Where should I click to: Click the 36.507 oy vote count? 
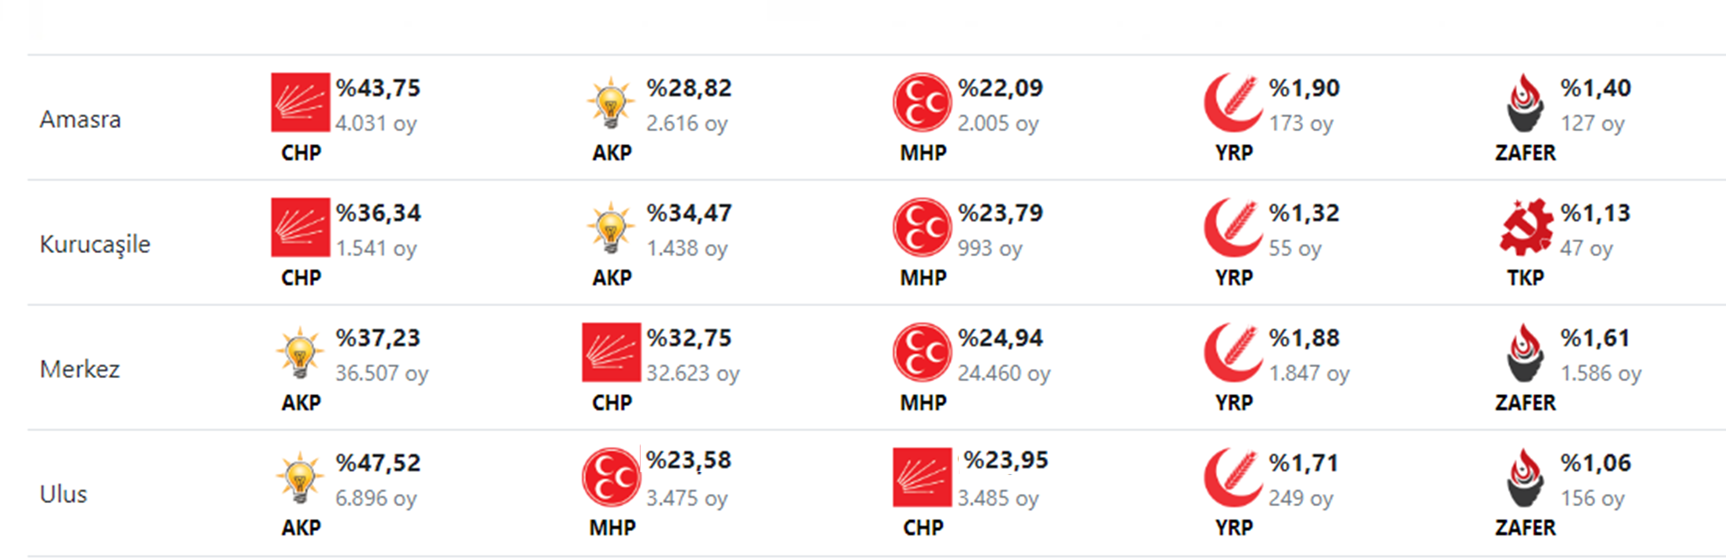(382, 373)
